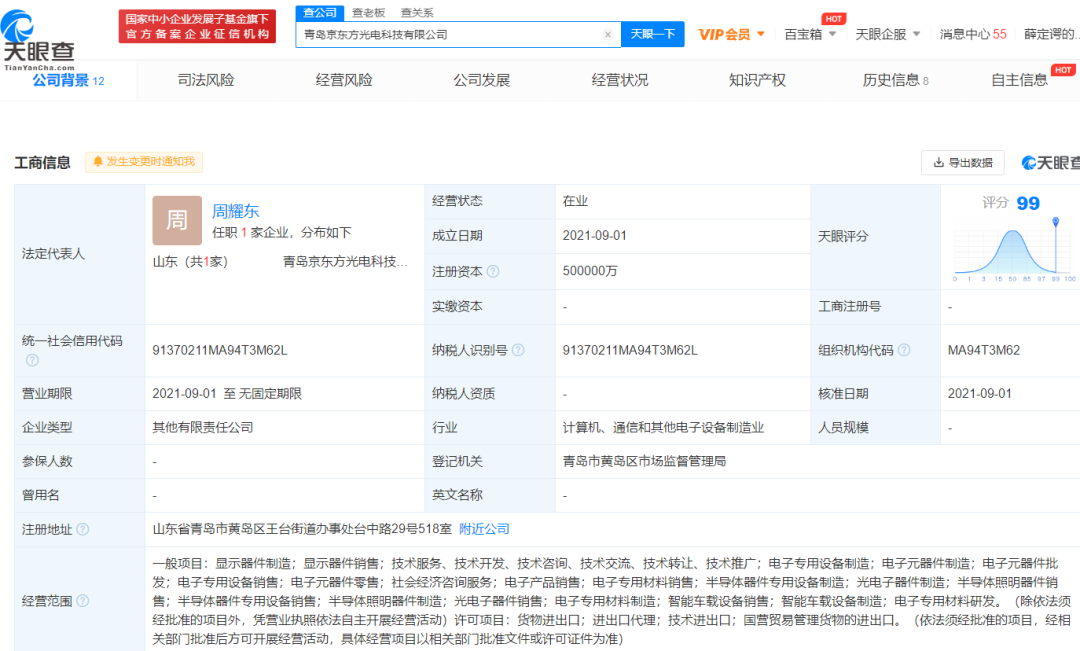Click the 核准日期 value 2021-09-01
The image size is (1080, 651).
pos(979,393)
